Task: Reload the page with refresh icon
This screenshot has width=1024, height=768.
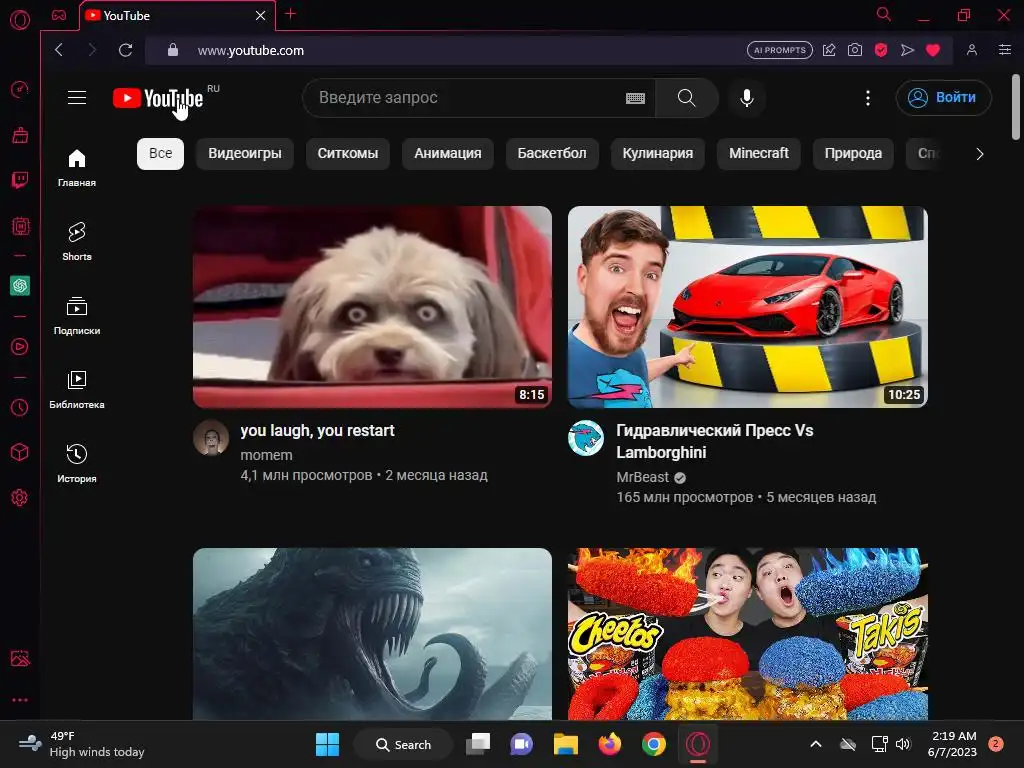Action: [x=125, y=50]
